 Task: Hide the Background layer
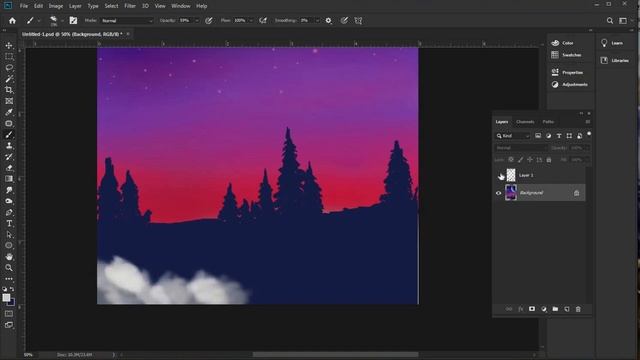pyautogui.click(x=498, y=193)
